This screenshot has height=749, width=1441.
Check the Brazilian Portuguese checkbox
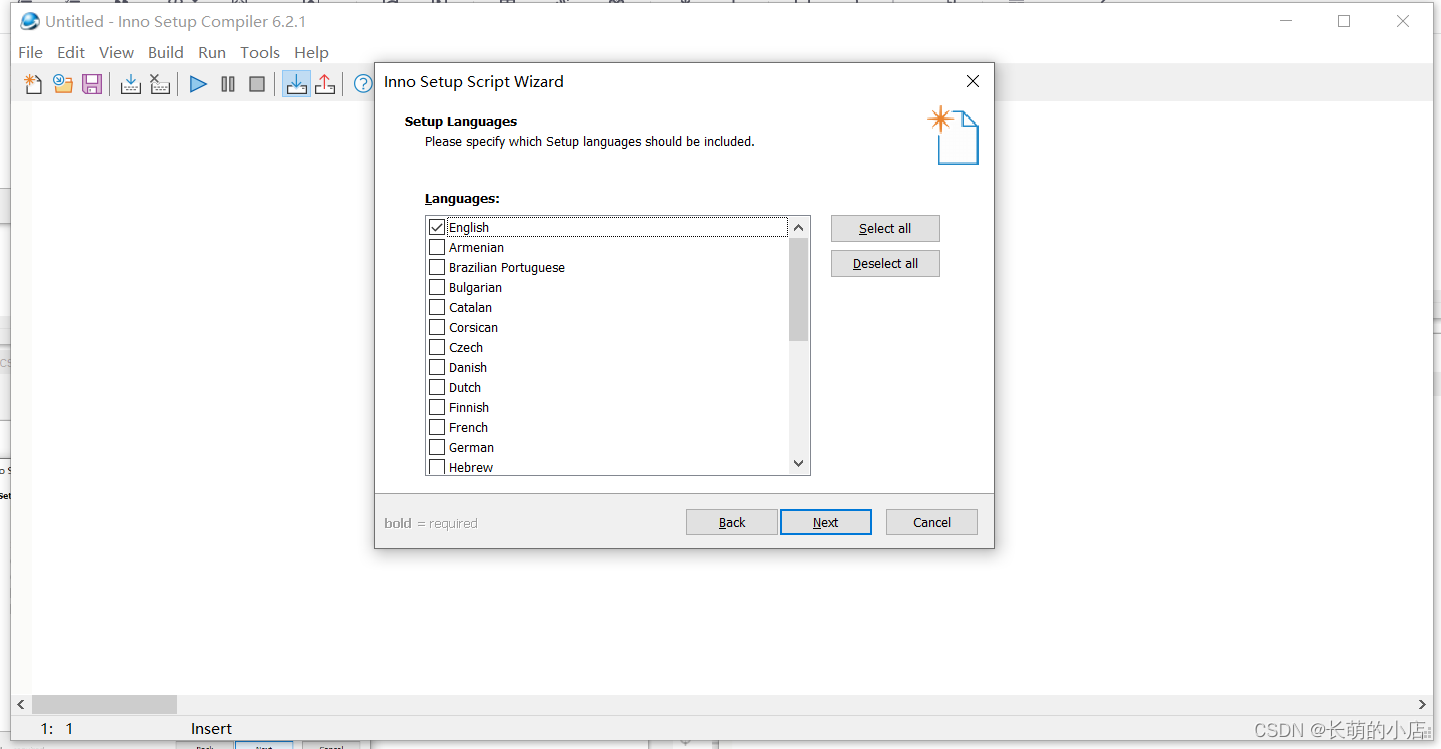(437, 267)
